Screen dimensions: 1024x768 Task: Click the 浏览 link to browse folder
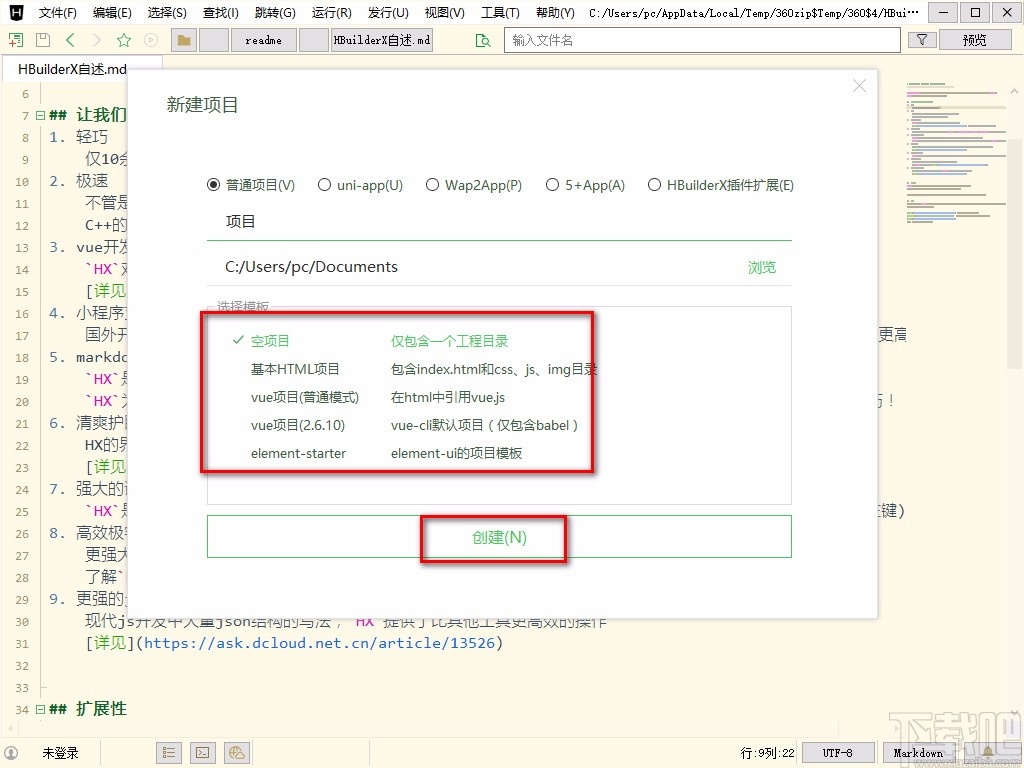[x=761, y=267]
